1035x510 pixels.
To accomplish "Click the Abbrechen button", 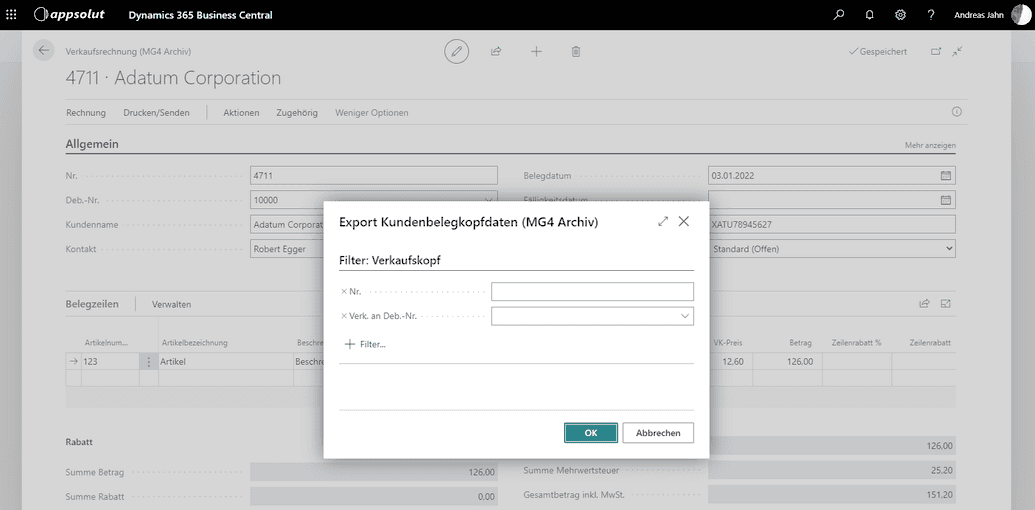I will click(x=658, y=433).
